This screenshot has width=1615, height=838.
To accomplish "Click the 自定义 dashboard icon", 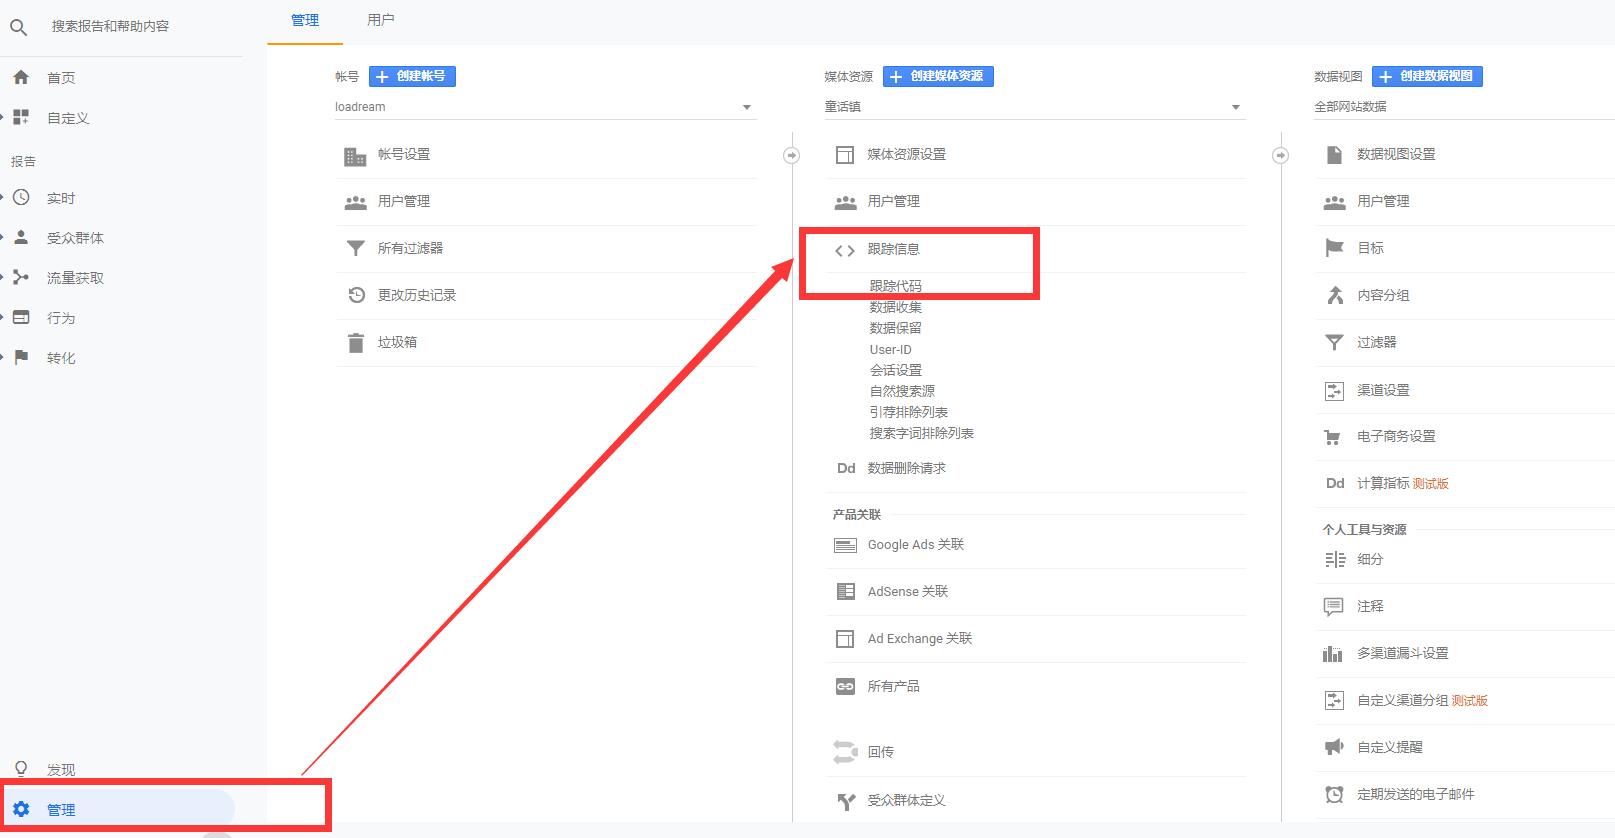I will 21,117.
